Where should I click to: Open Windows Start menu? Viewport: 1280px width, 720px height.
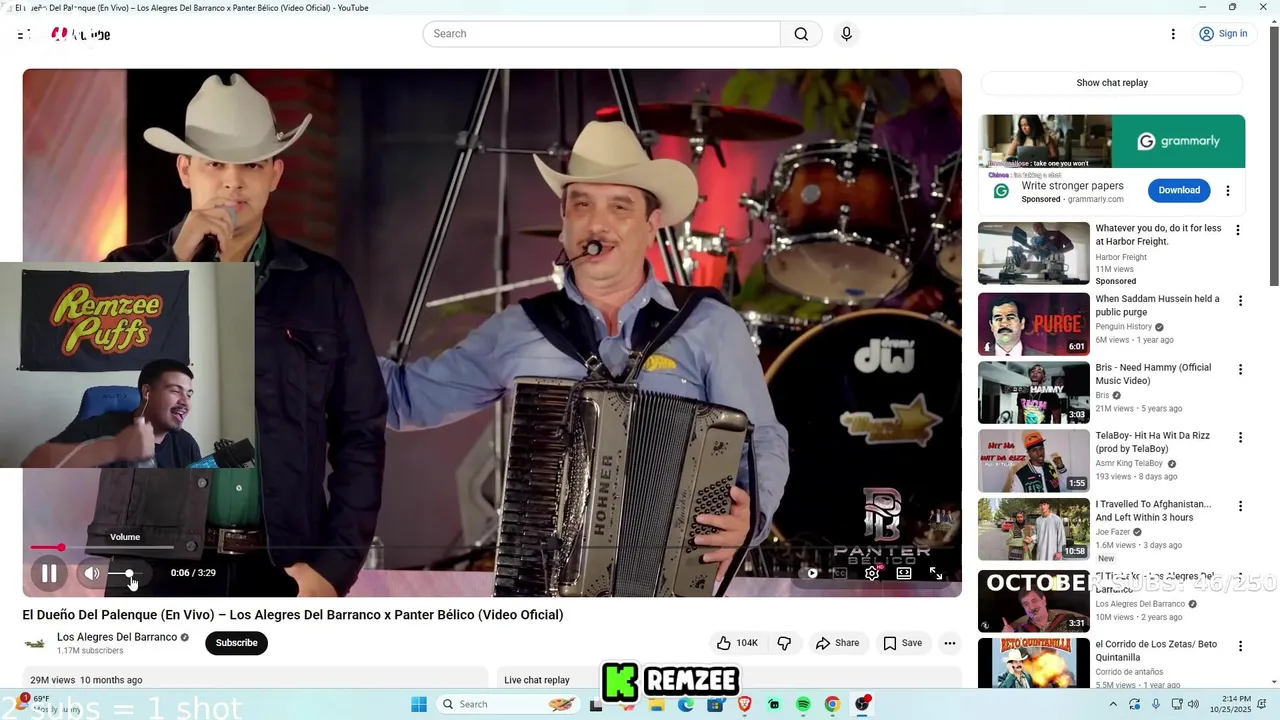tap(419, 704)
